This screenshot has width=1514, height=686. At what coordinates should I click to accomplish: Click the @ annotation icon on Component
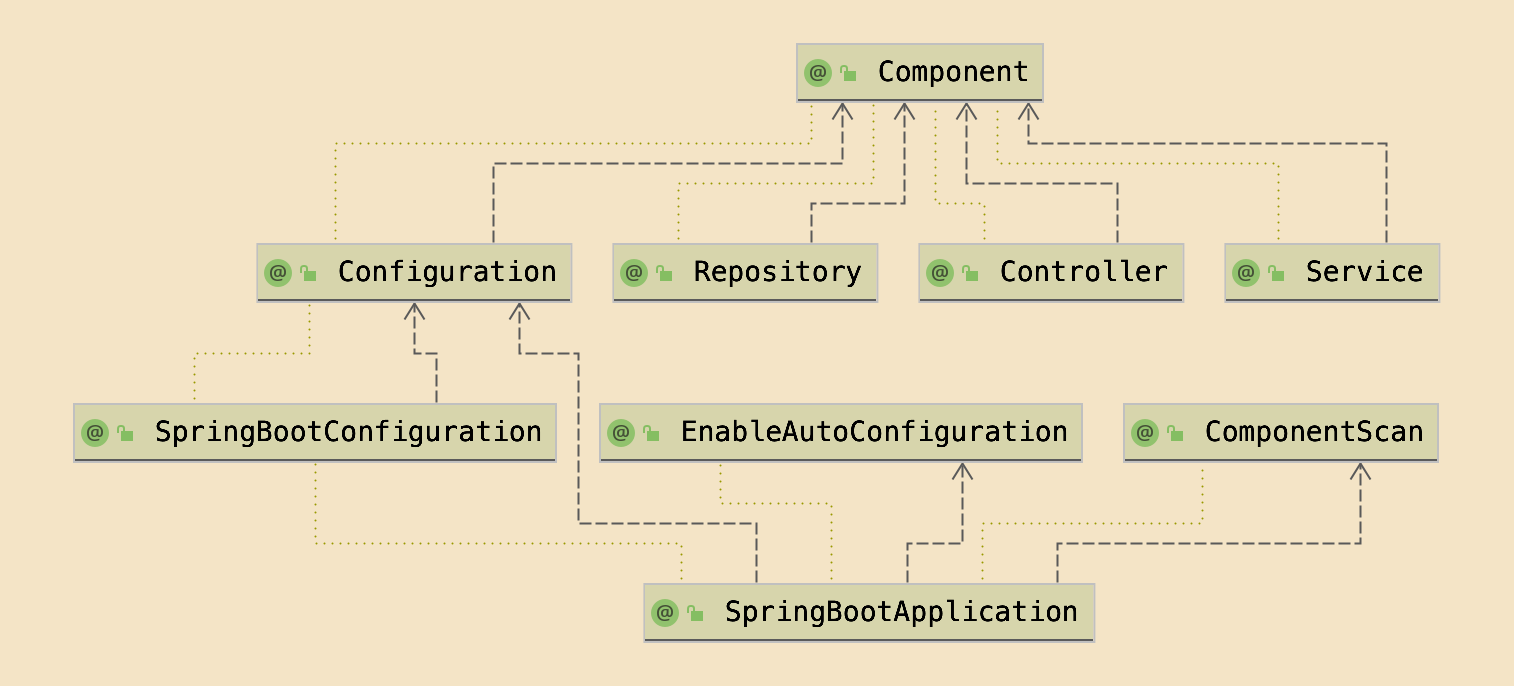tap(818, 73)
